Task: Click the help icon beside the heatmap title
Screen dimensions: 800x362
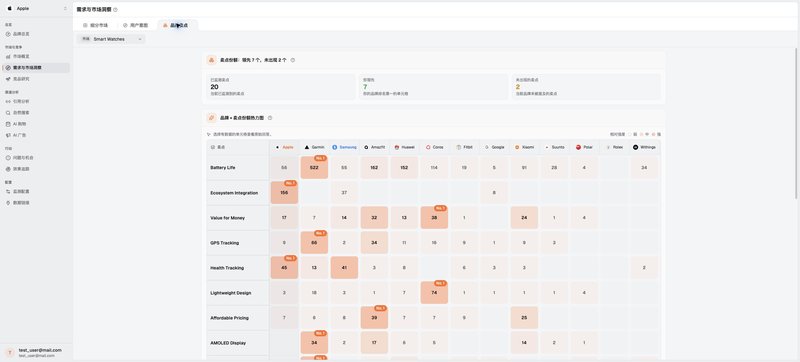Action: 270,118
